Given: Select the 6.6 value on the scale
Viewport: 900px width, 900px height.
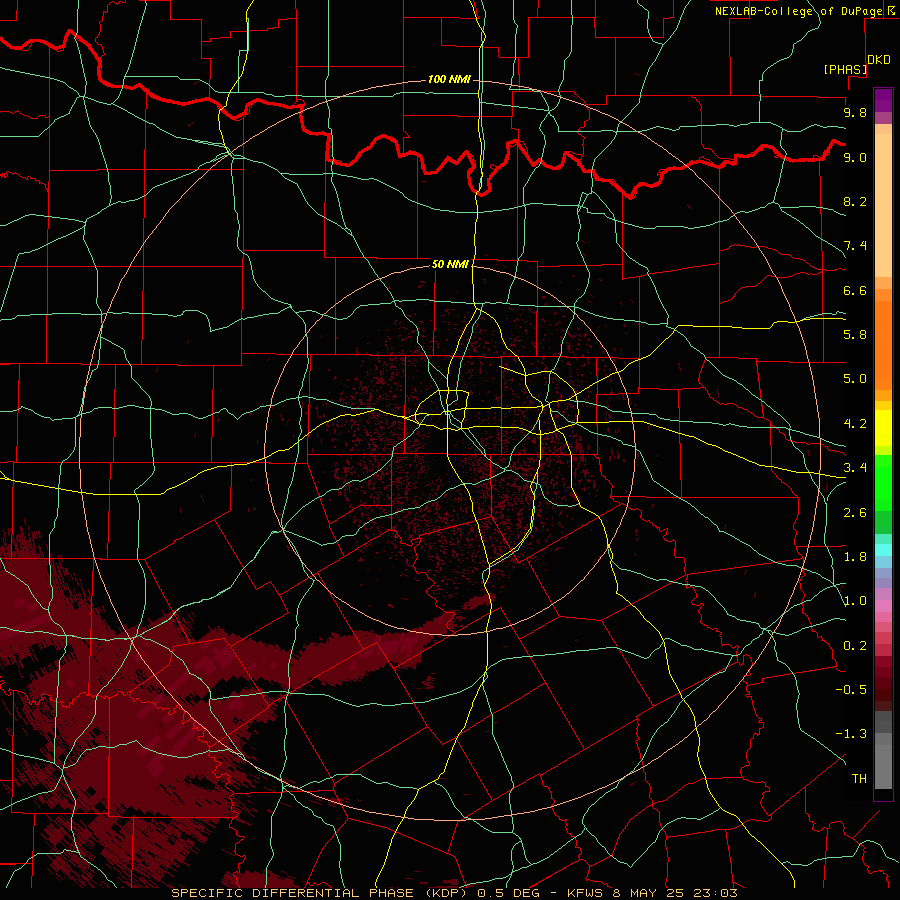Looking at the screenshot, I should point(855,290).
